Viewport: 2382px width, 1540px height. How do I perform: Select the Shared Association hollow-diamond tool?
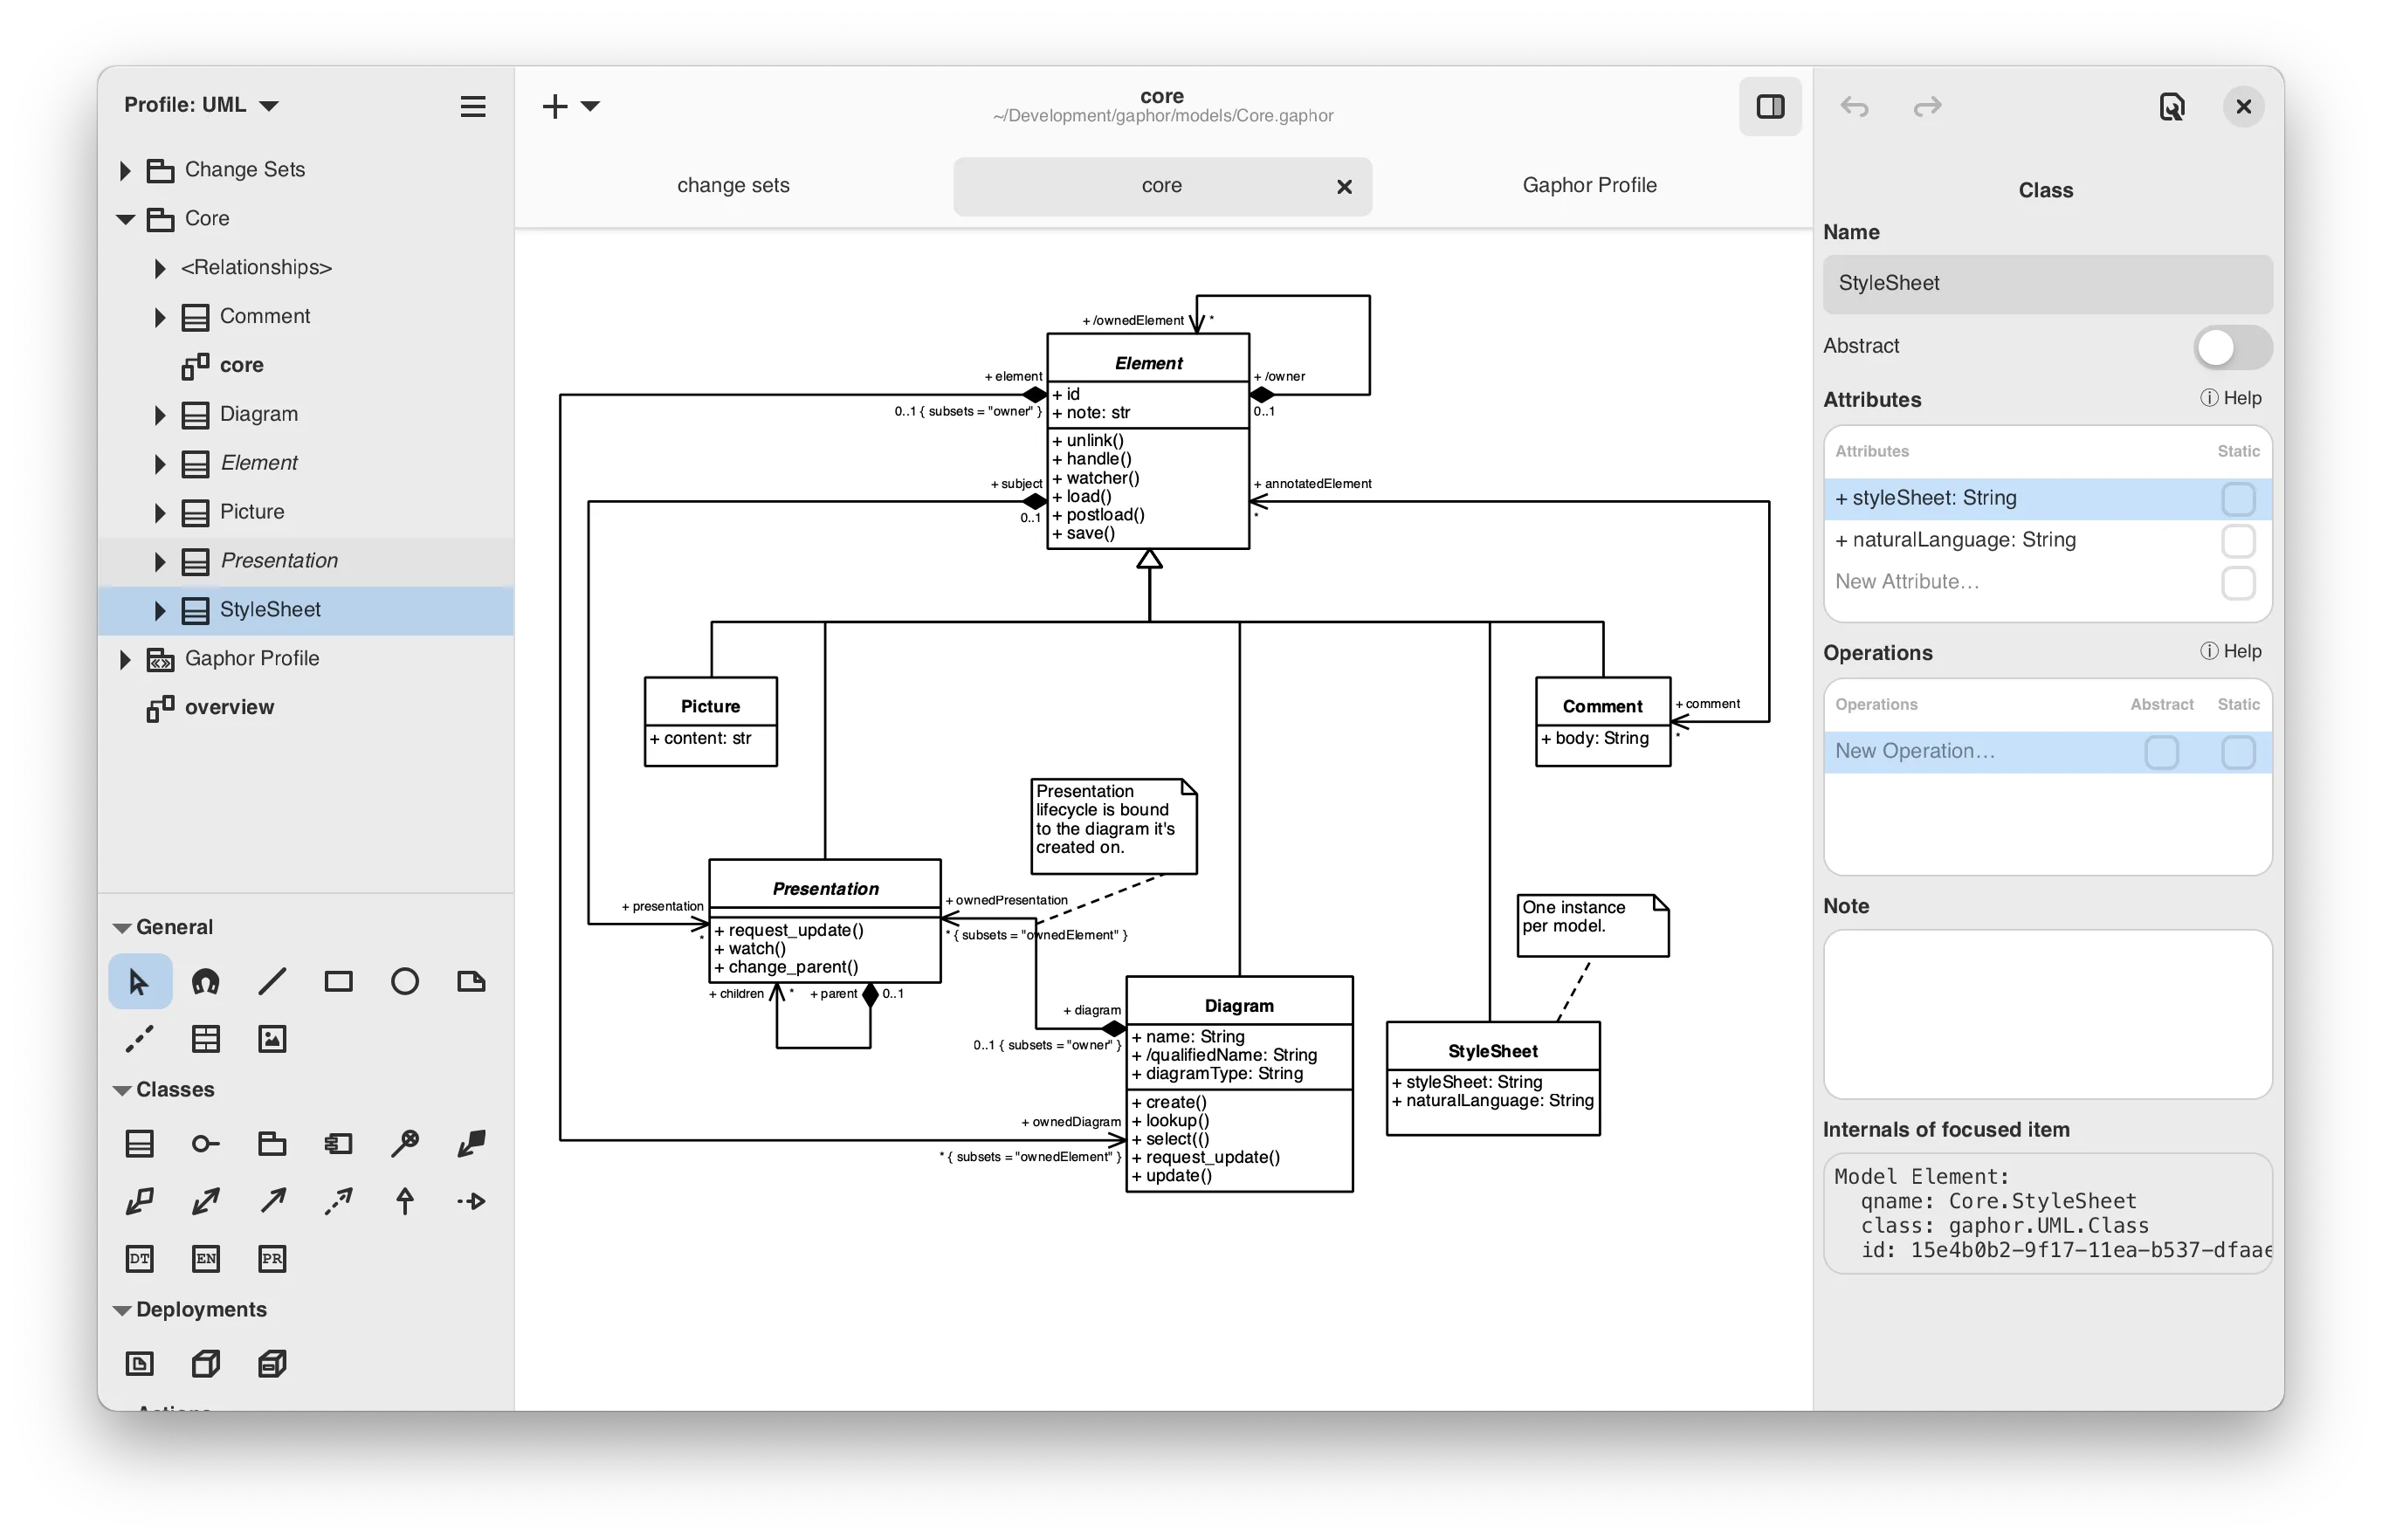[x=139, y=1200]
